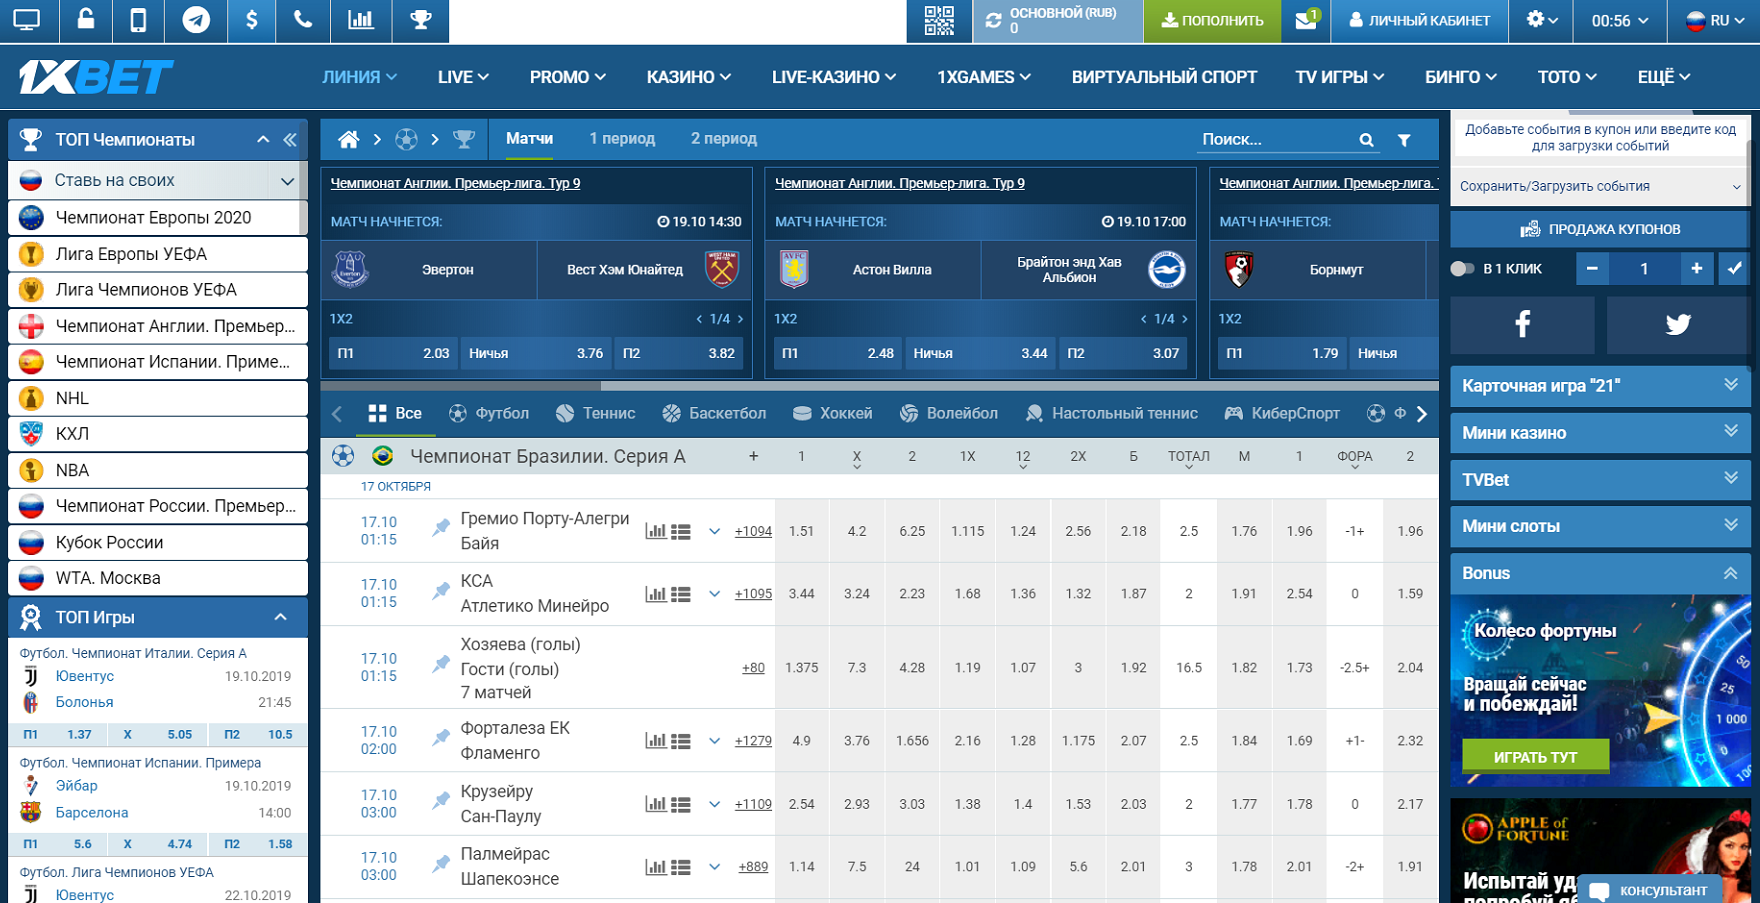1760x903 pixels.
Task: Open the messages envelope icon
Action: point(1306,20)
